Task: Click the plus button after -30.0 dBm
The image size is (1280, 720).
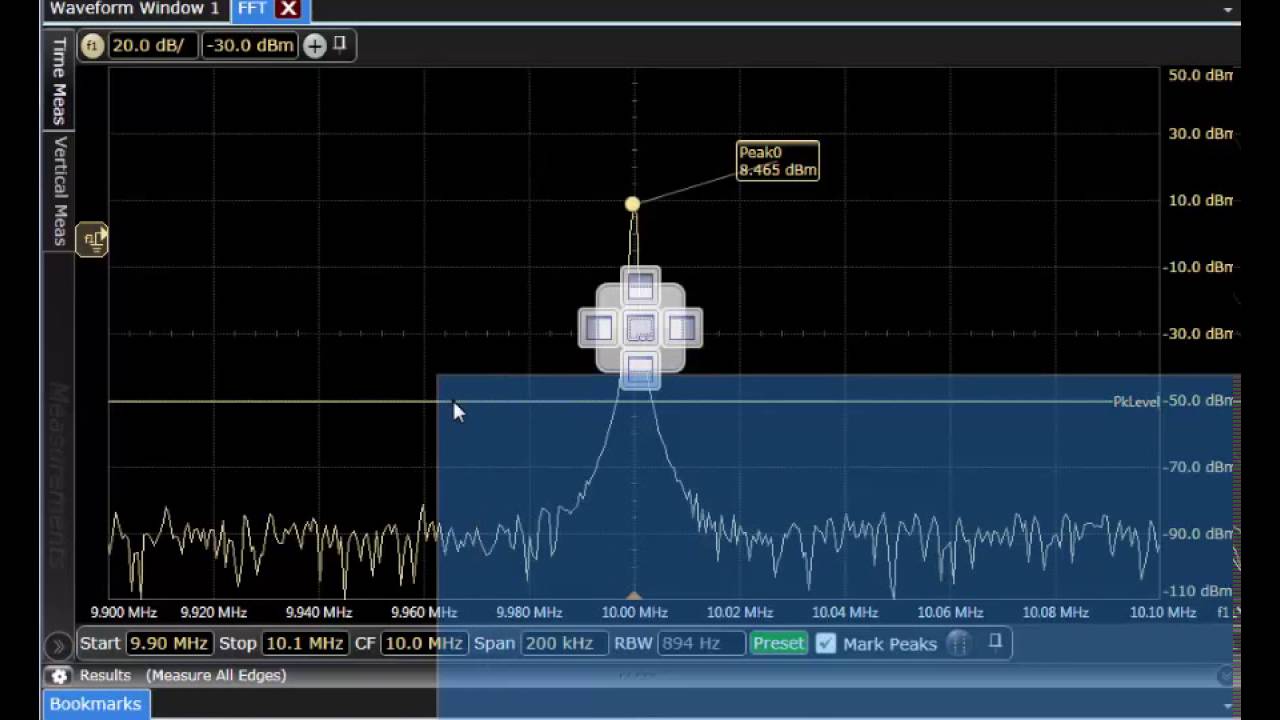Action: coord(315,45)
